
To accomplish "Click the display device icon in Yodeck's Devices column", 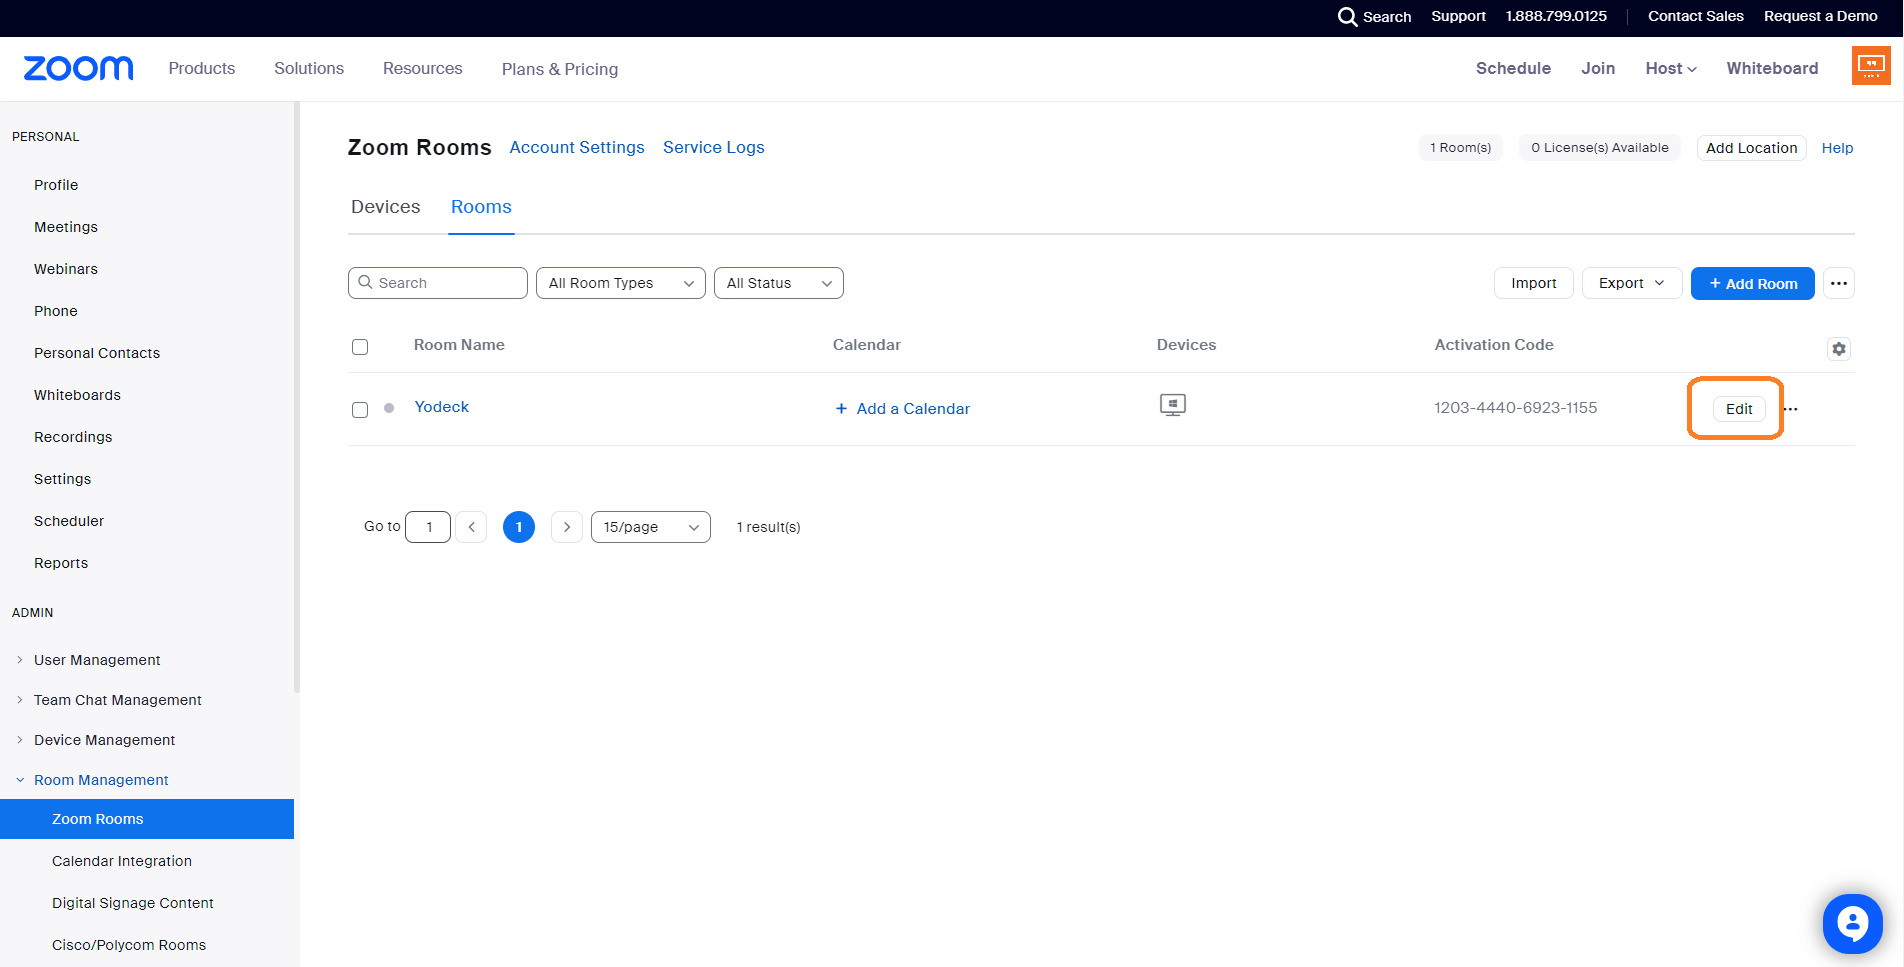I will pyautogui.click(x=1172, y=405).
